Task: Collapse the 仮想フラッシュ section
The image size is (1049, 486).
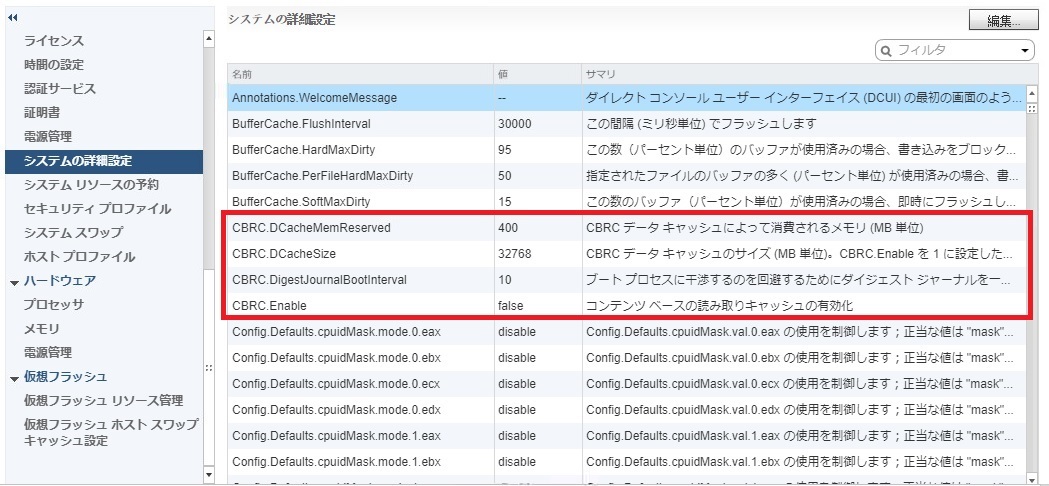Action: point(14,377)
